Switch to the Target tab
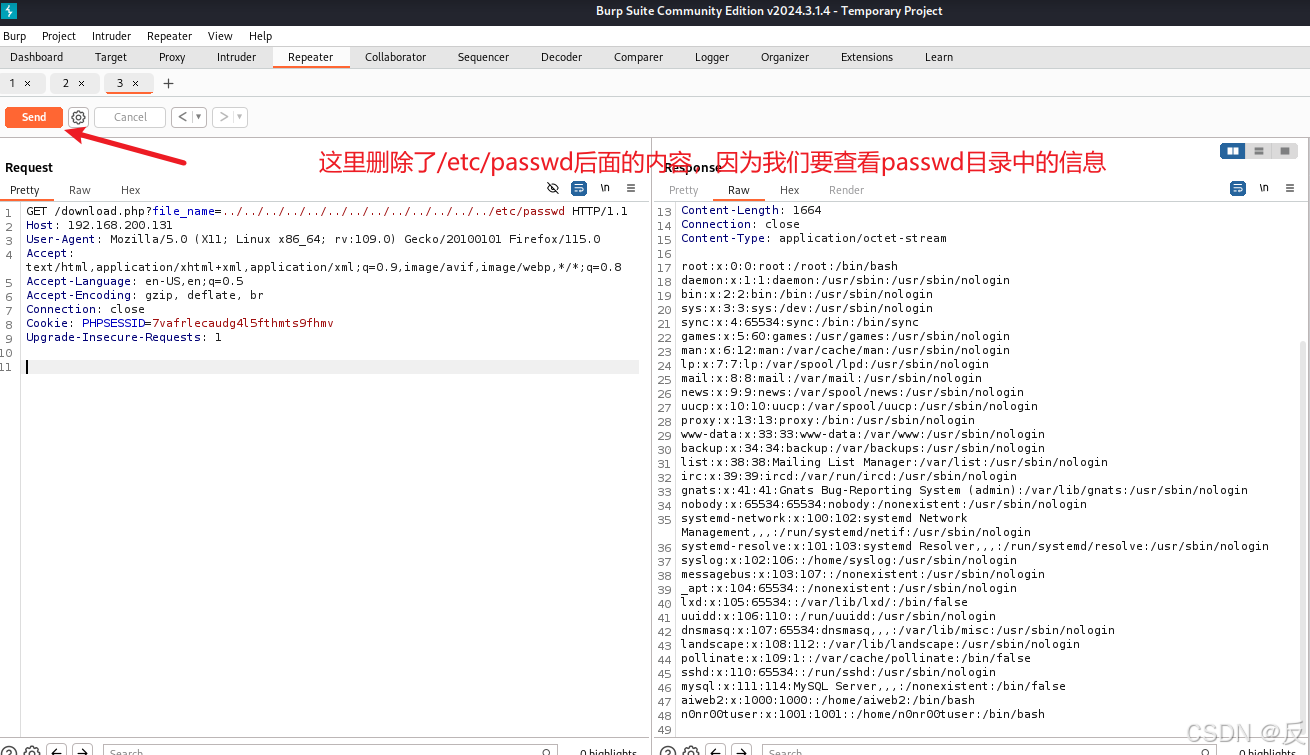The height and width of the screenshot is (755, 1310). (x=111, y=57)
